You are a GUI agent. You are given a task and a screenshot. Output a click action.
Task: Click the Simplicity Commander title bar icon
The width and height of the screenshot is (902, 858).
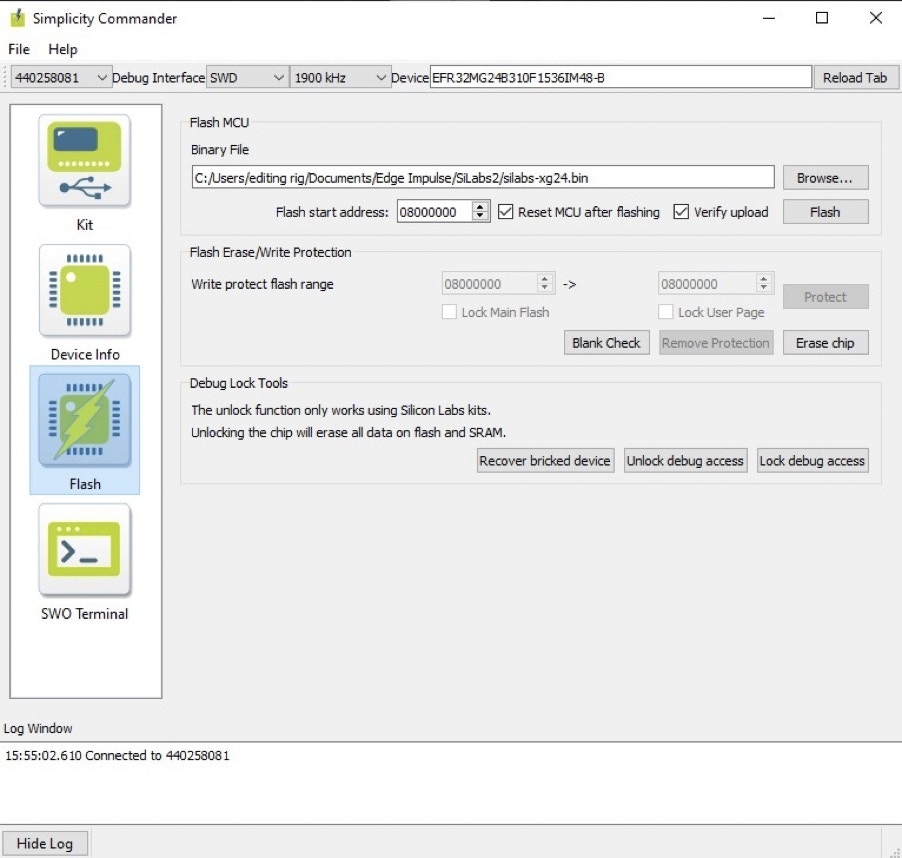[18, 18]
